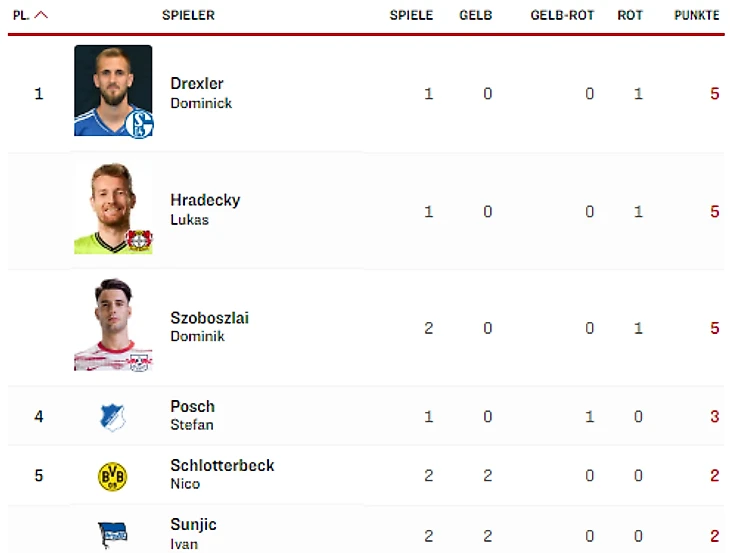730x553 pixels.
Task: Select the SPIELE column header
Action: coord(411,15)
